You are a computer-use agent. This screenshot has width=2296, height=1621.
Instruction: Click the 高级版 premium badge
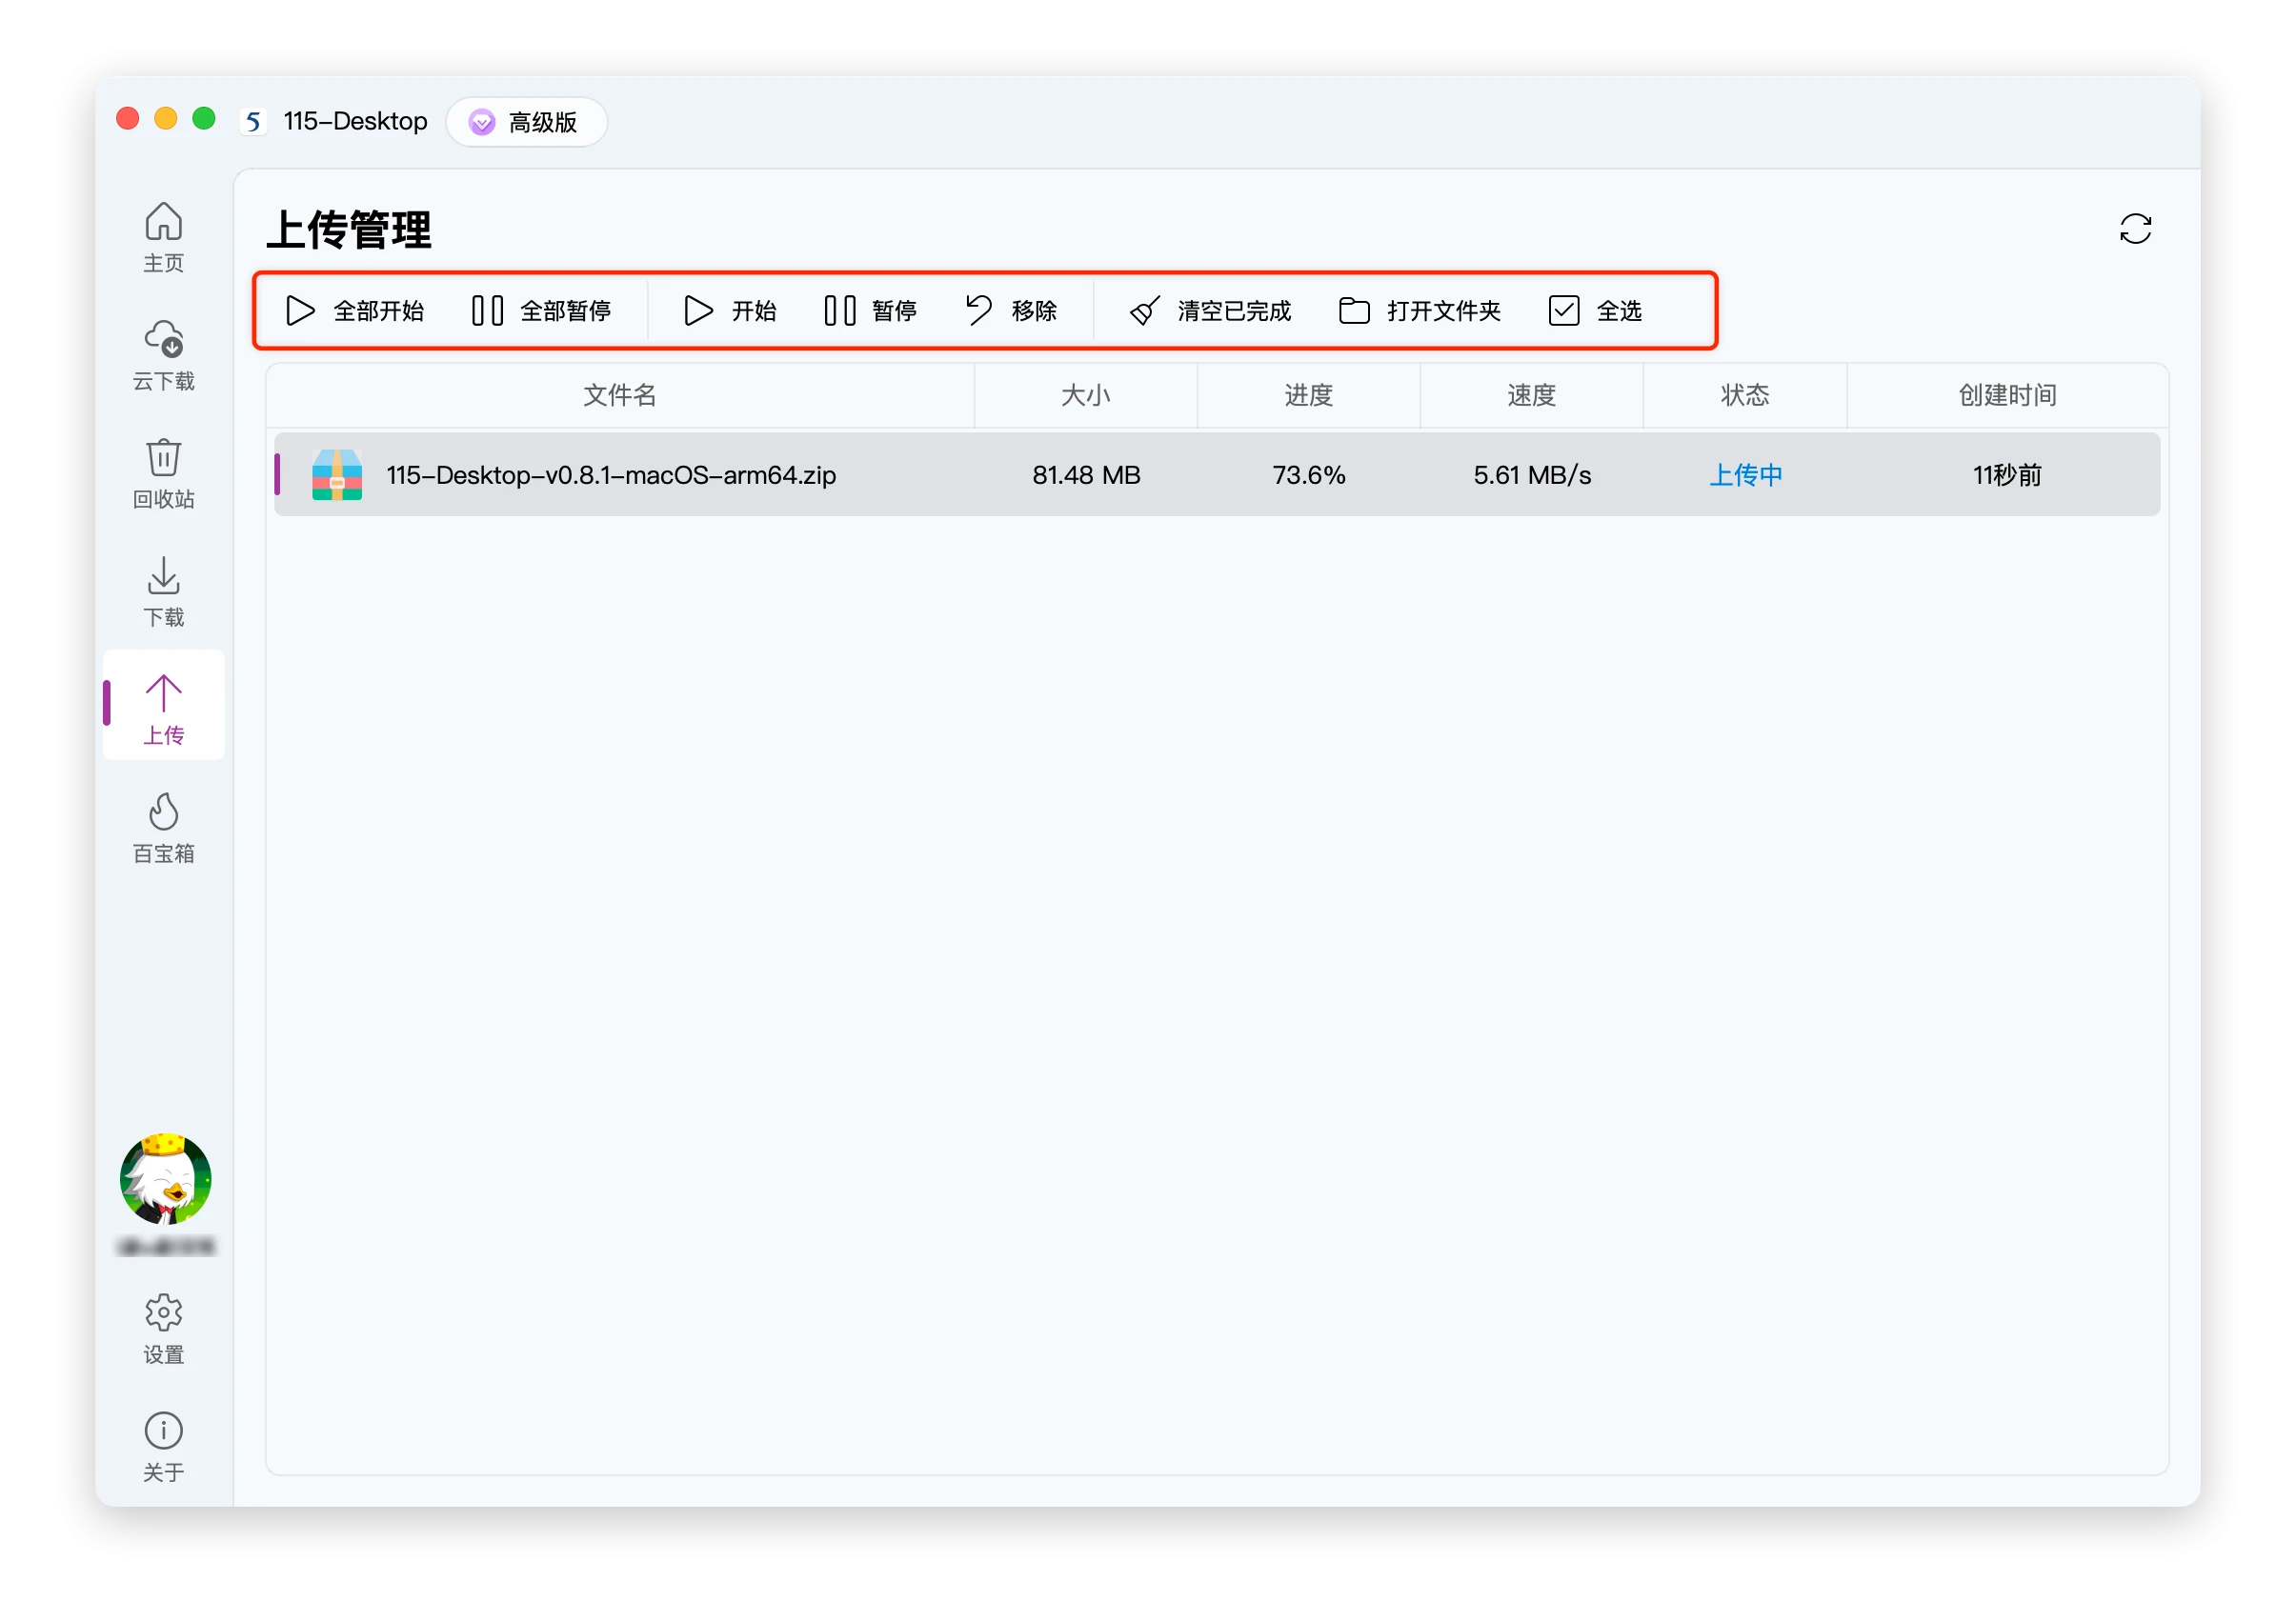(x=526, y=122)
